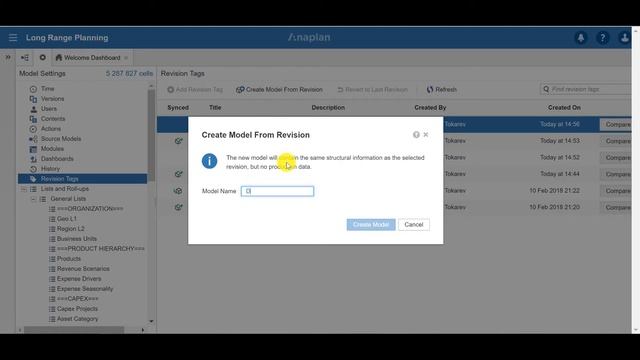
Task: Collapse the General Lists node
Action: click(x=33, y=199)
